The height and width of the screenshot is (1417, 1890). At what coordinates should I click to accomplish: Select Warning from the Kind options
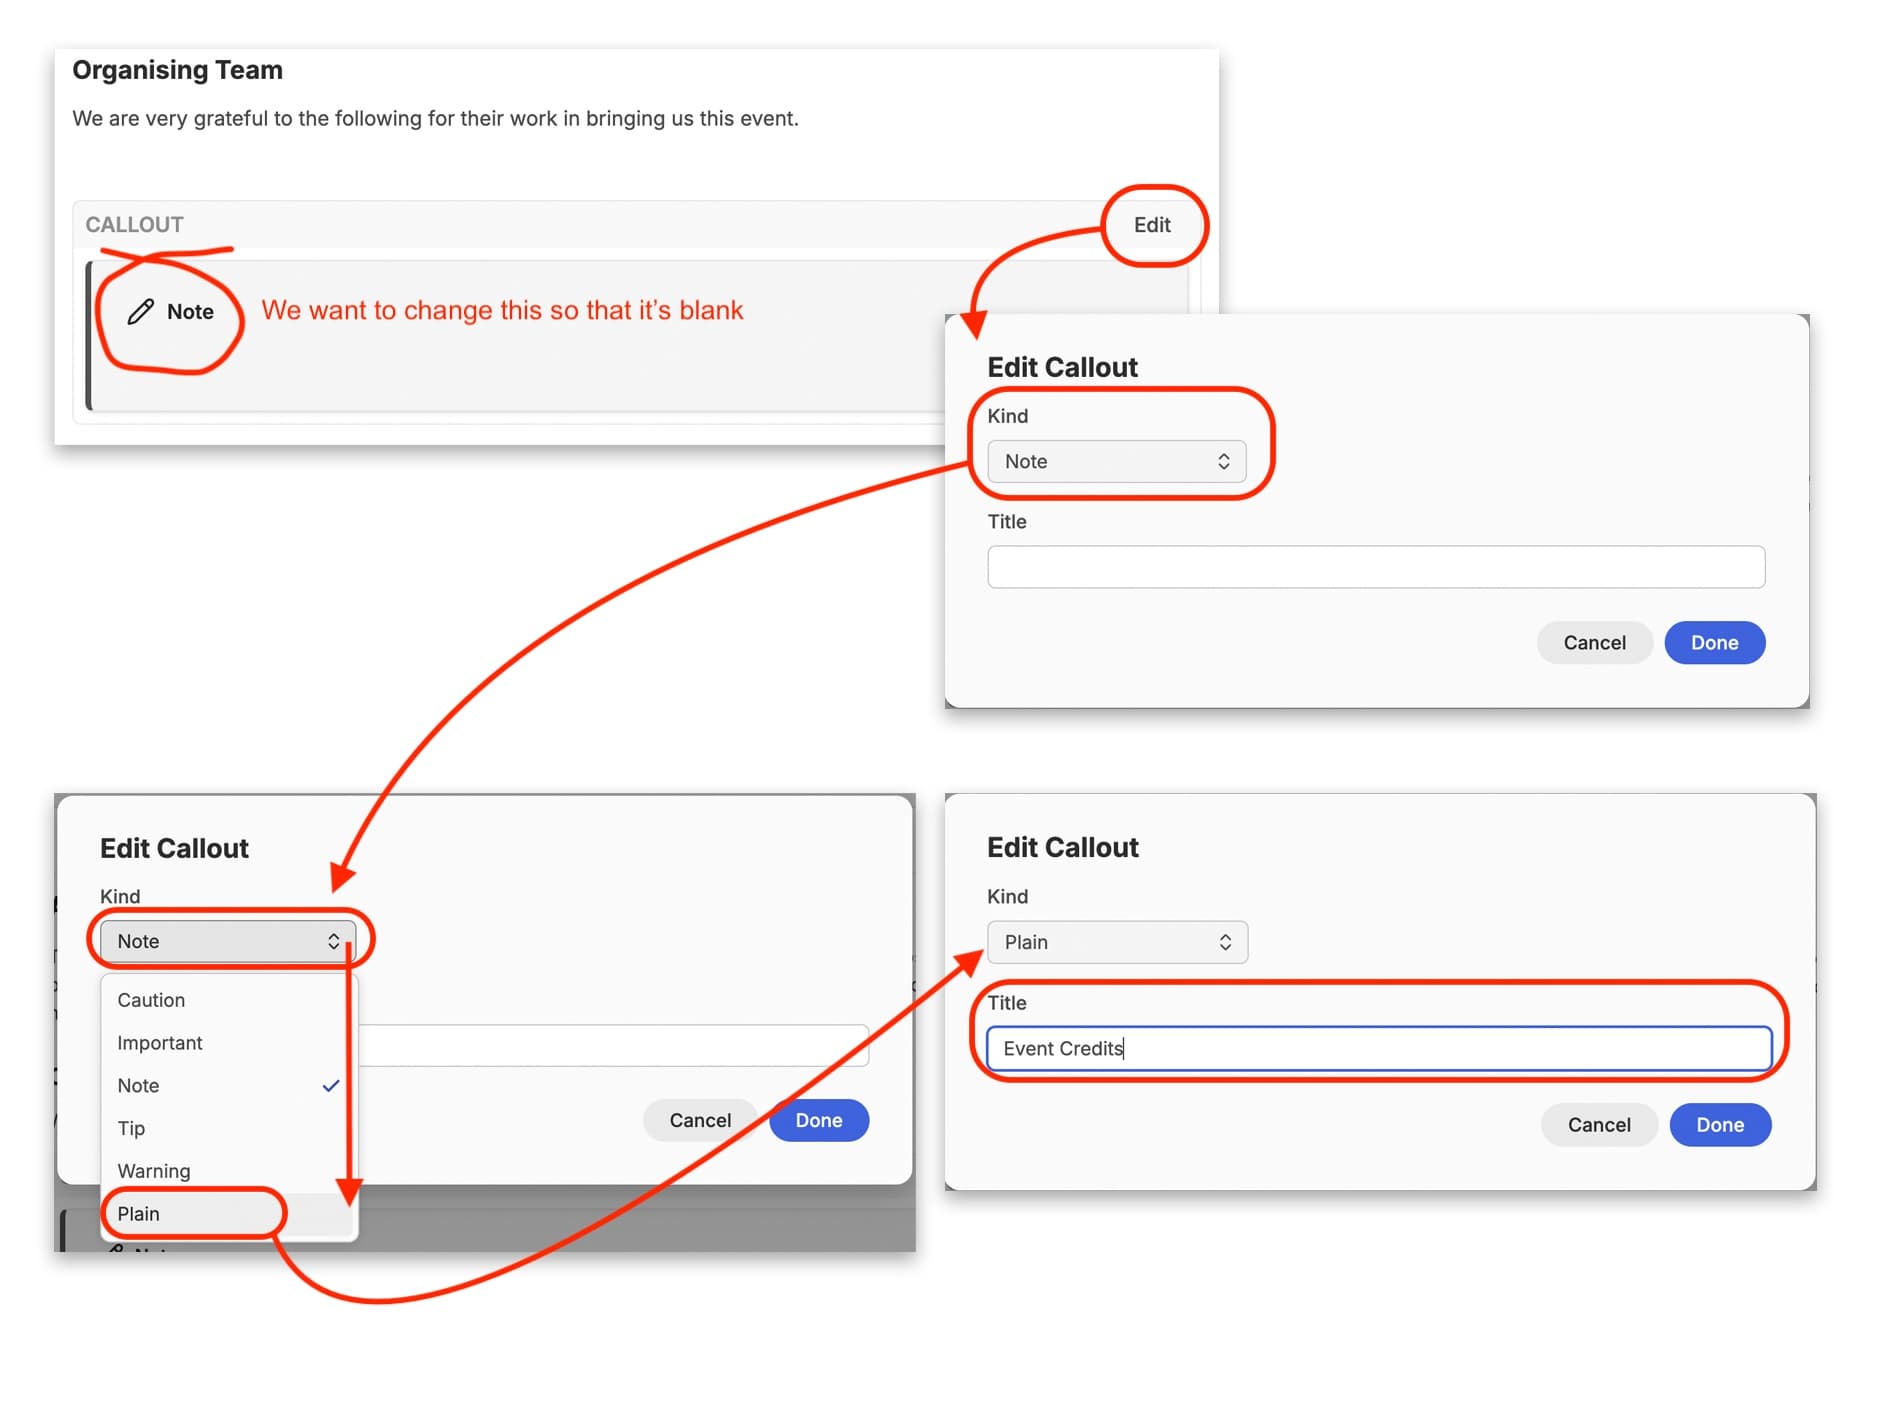pyautogui.click(x=154, y=1171)
